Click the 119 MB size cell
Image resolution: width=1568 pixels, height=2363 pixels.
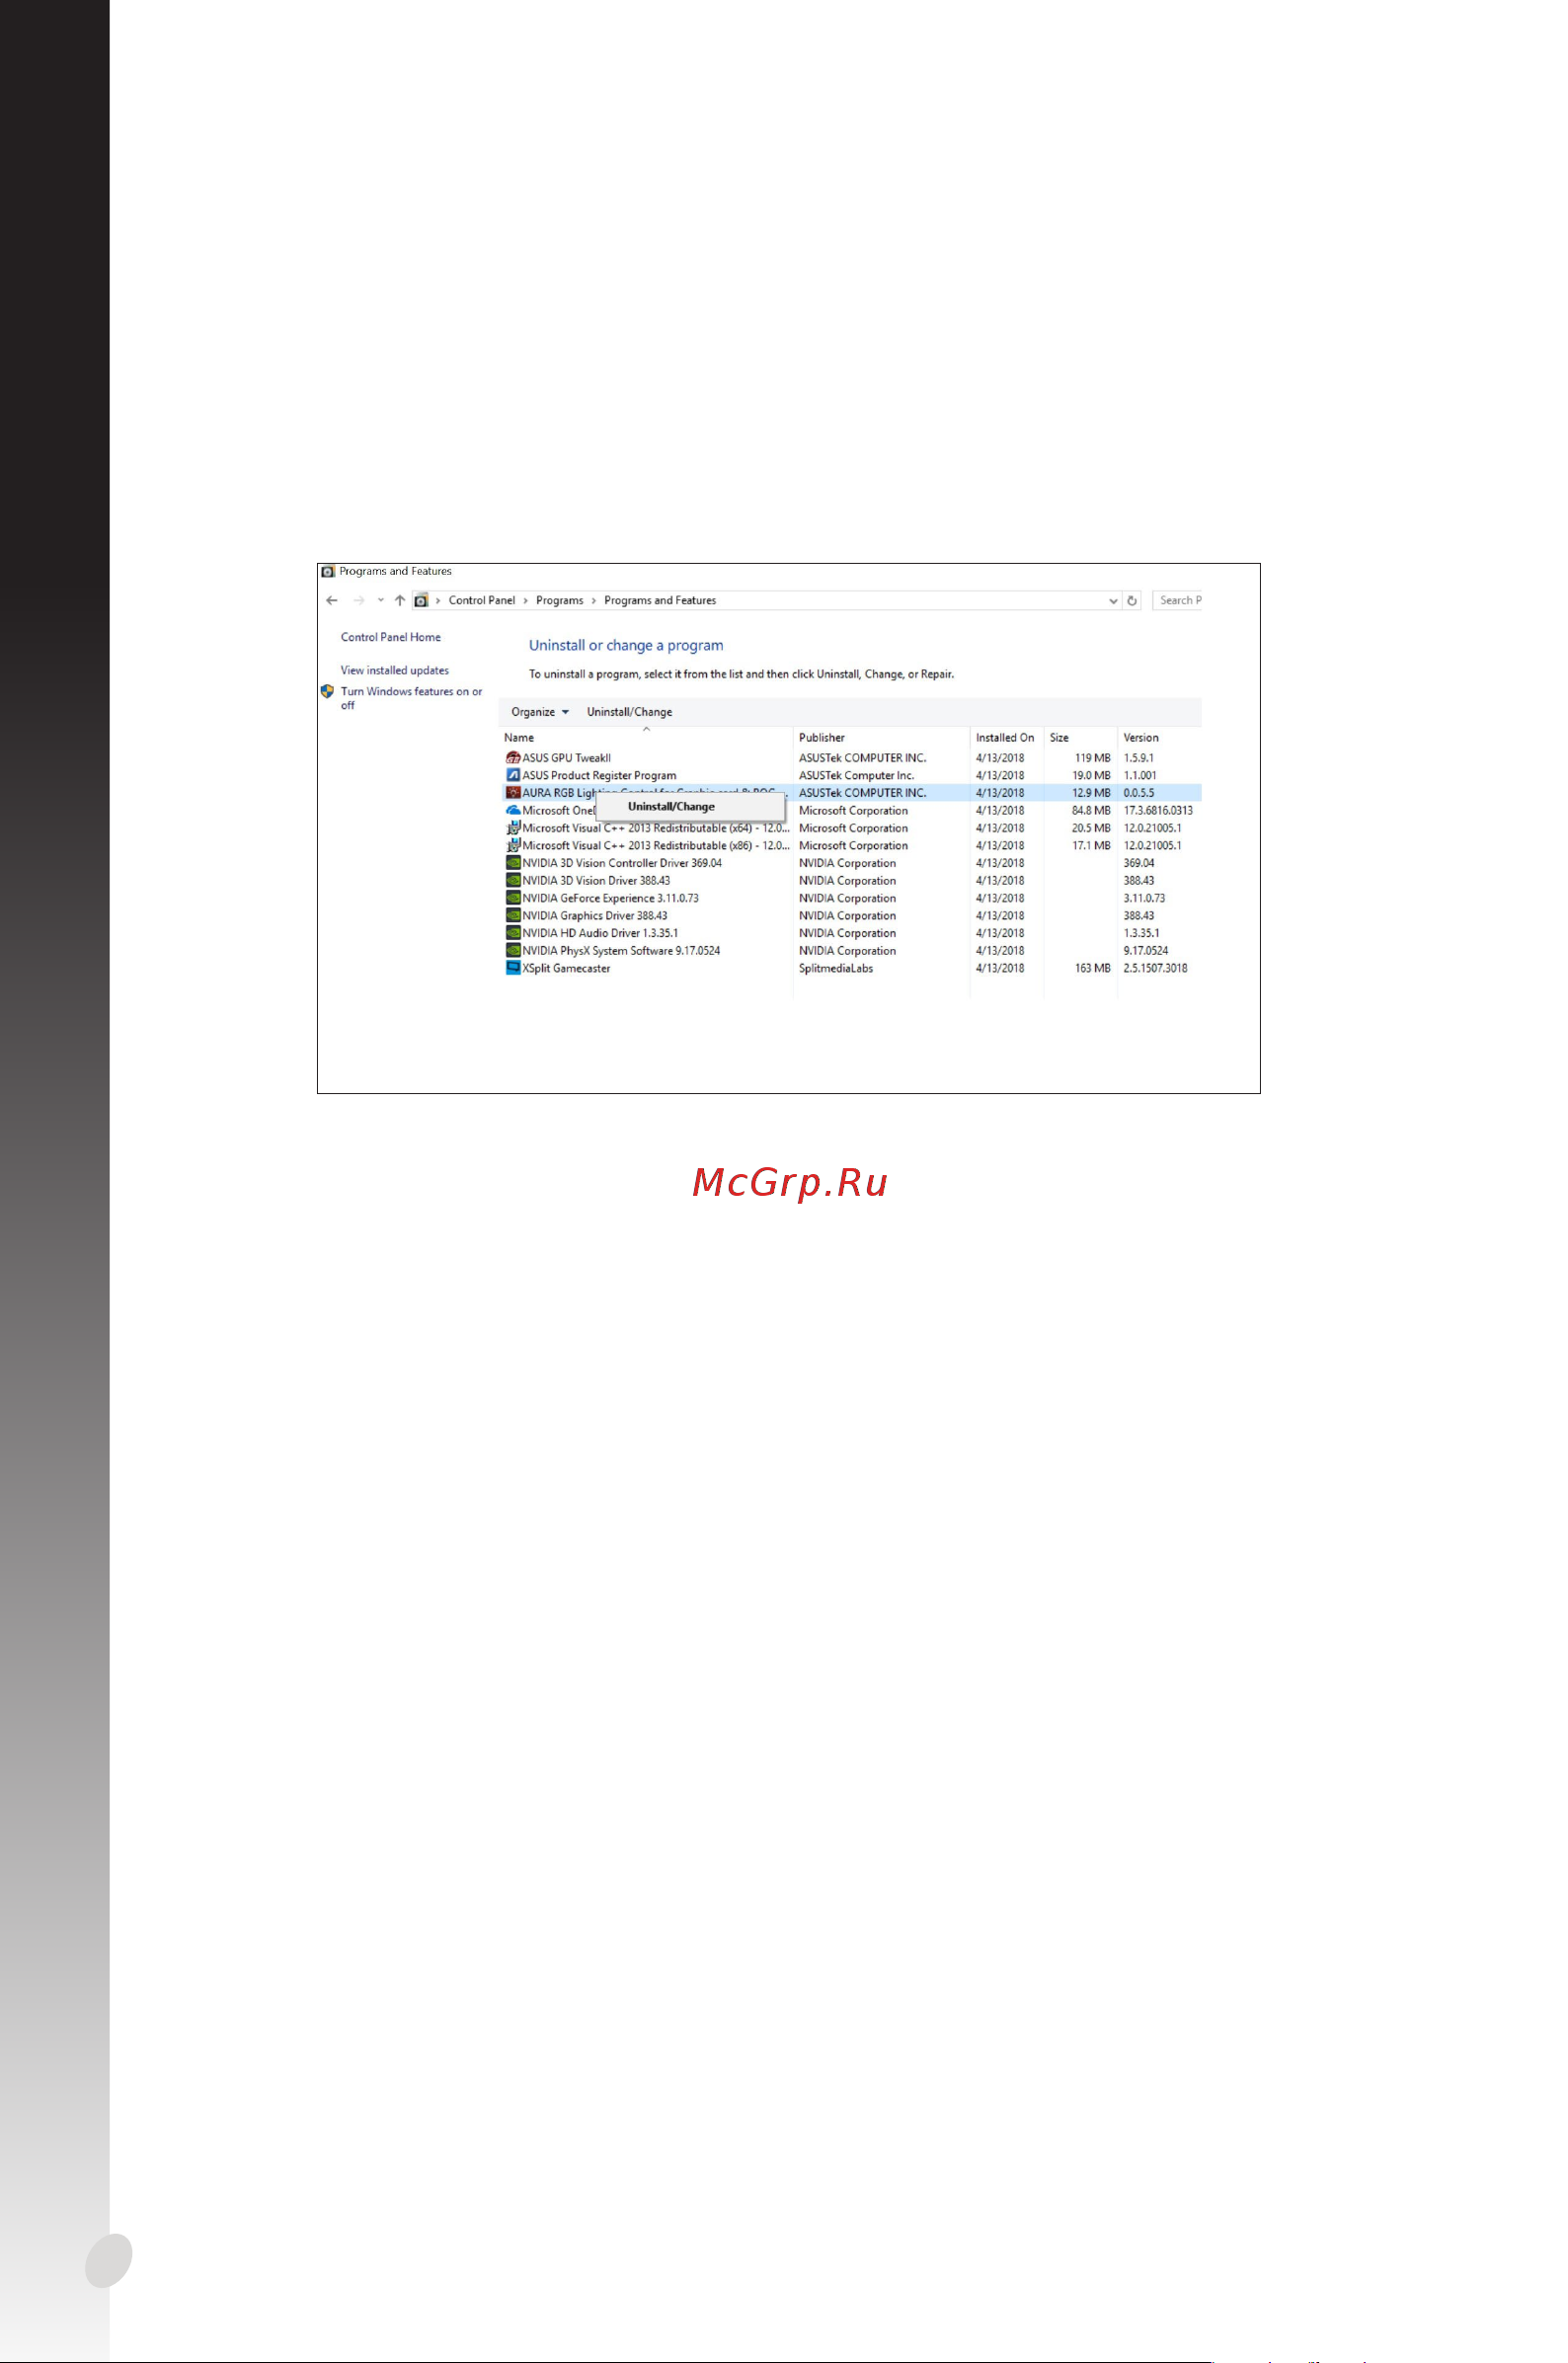coord(1092,758)
